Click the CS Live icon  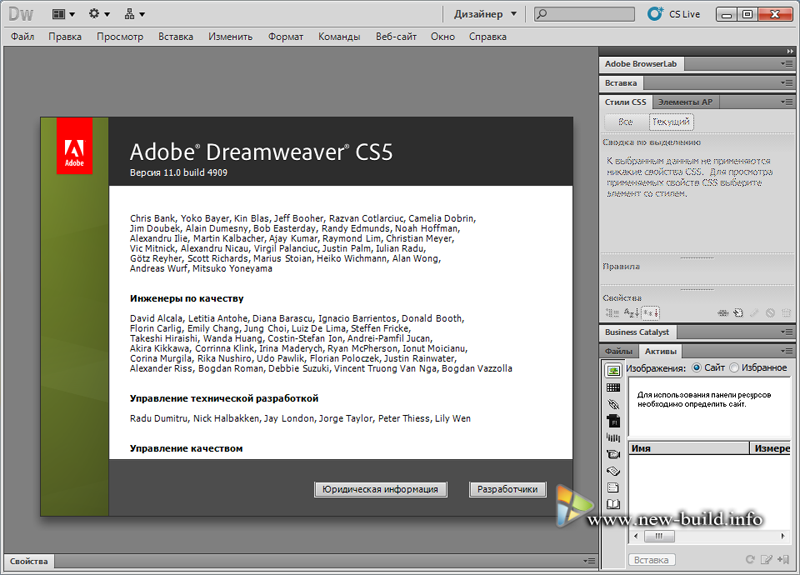(x=655, y=14)
